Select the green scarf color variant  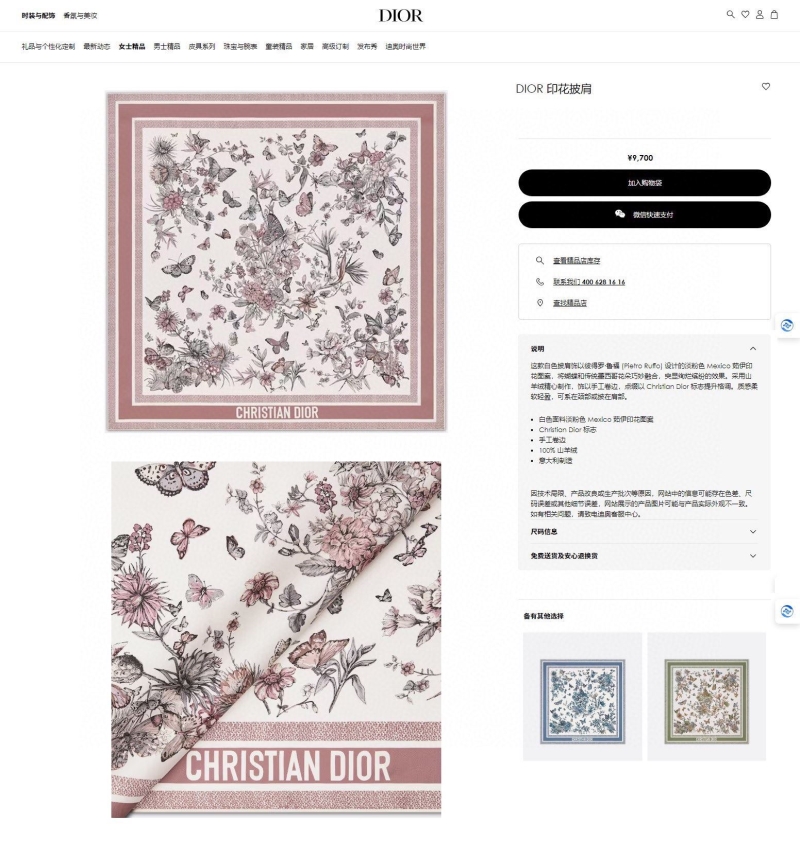pyautogui.click(x=707, y=697)
